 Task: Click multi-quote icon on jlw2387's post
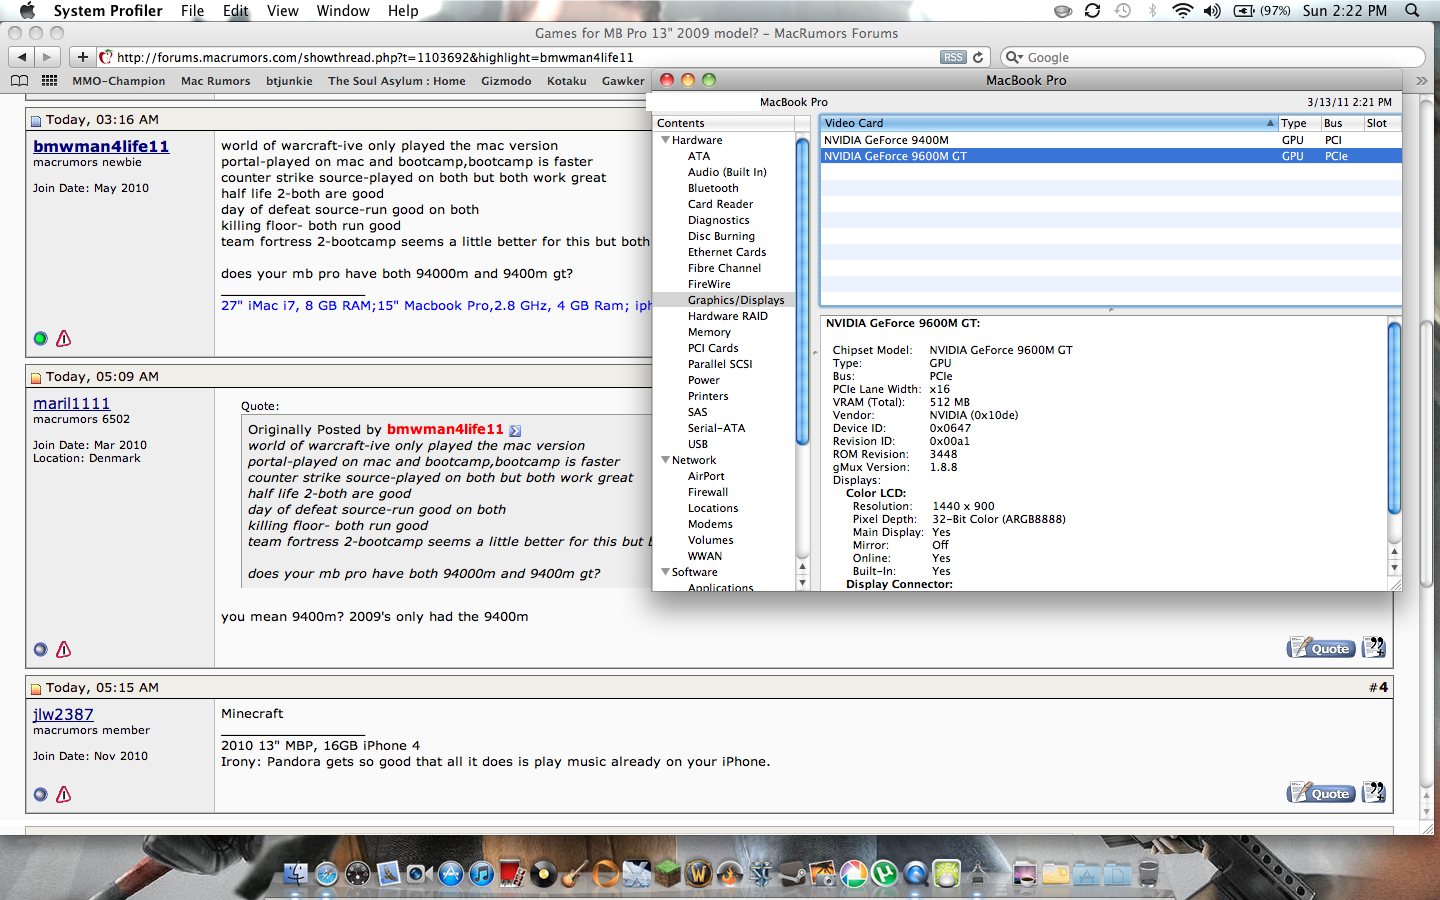pos(1374,792)
